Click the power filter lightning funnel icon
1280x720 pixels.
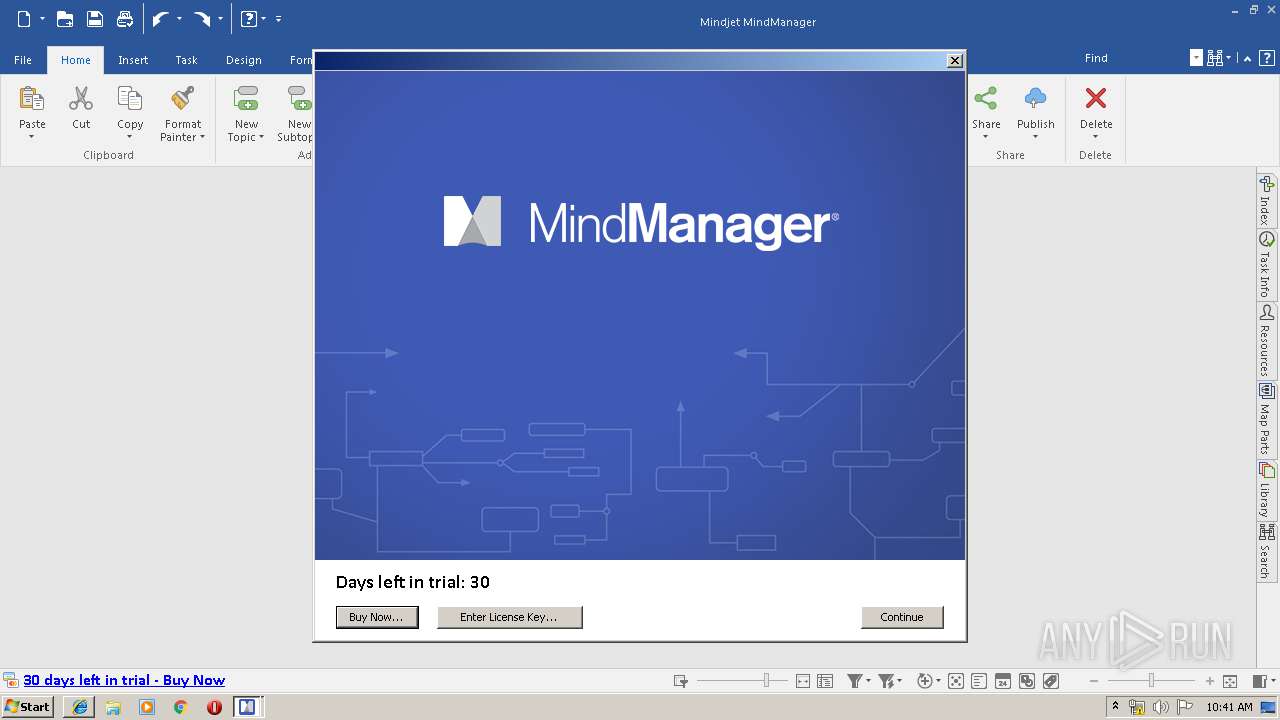point(886,681)
